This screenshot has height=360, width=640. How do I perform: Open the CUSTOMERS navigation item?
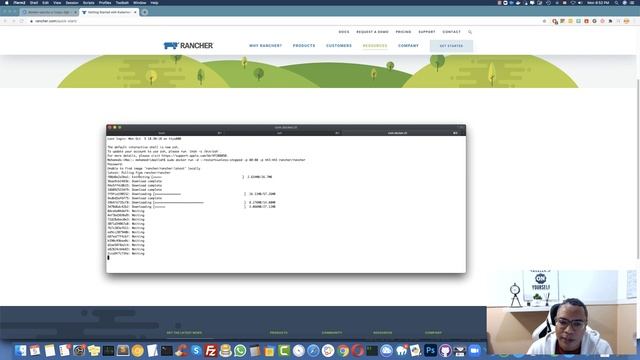click(339, 46)
